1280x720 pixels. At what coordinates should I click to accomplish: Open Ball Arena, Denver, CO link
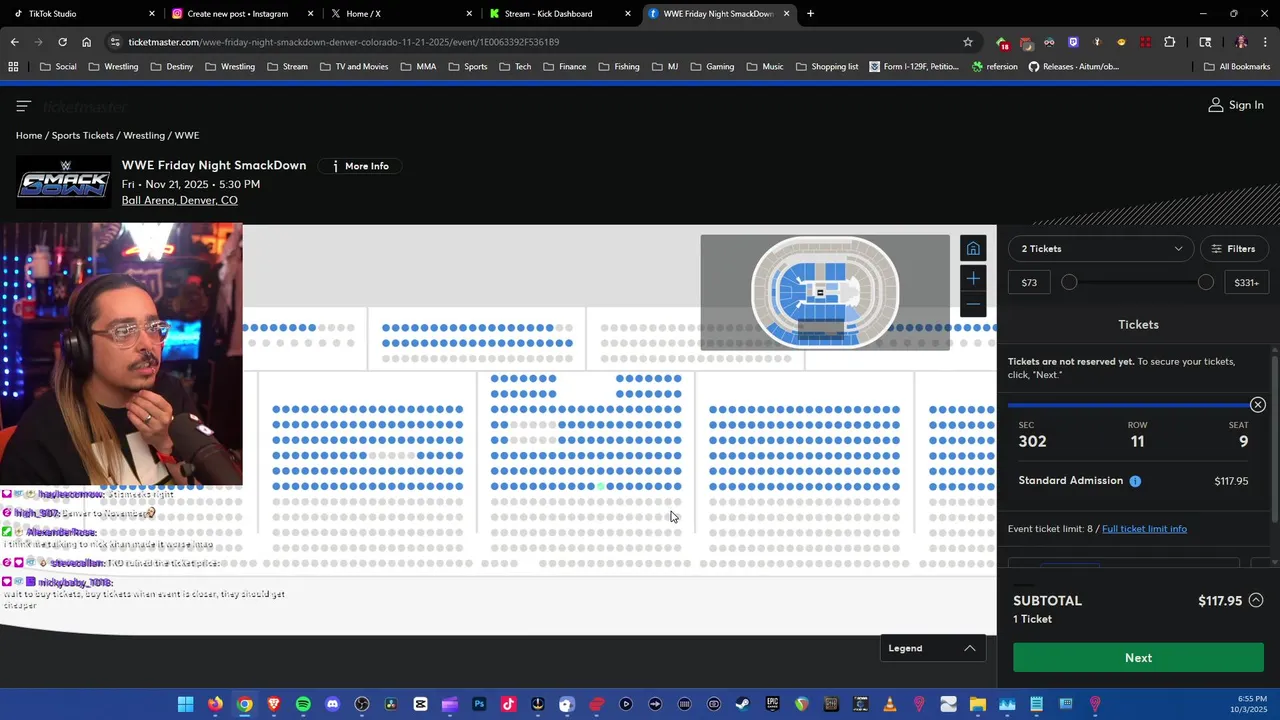180,201
